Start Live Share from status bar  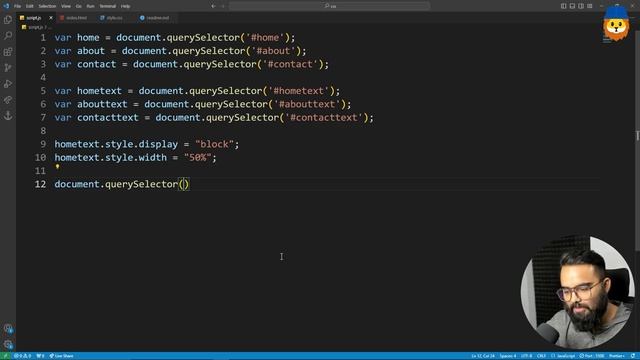pos(61,356)
